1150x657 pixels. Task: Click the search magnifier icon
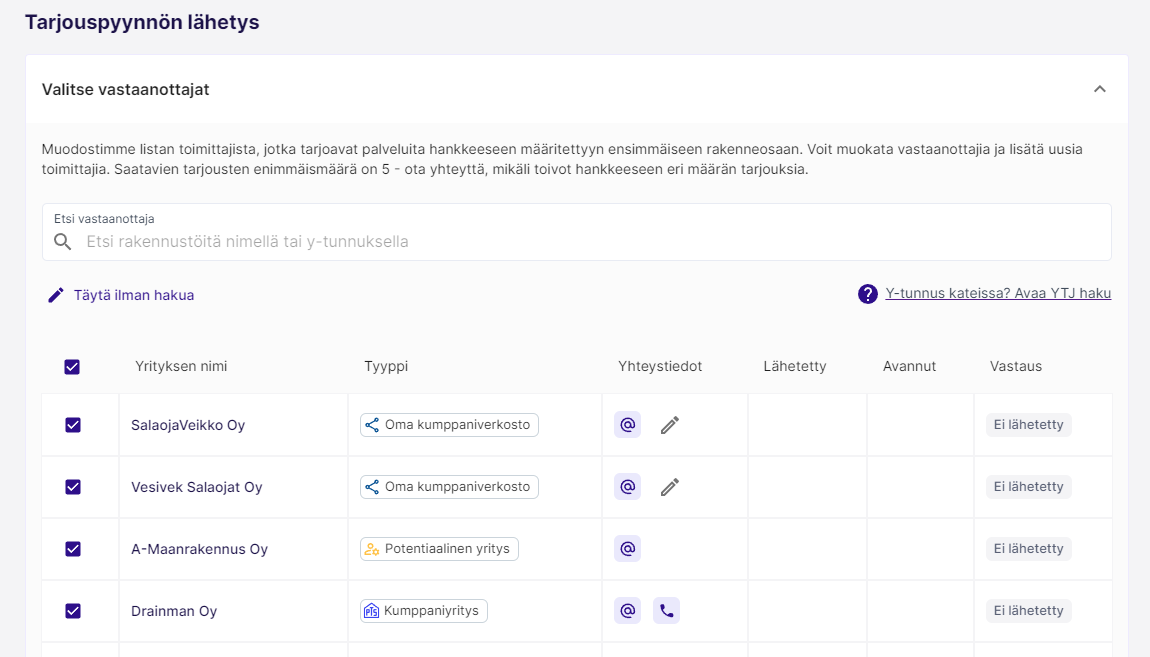click(63, 242)
